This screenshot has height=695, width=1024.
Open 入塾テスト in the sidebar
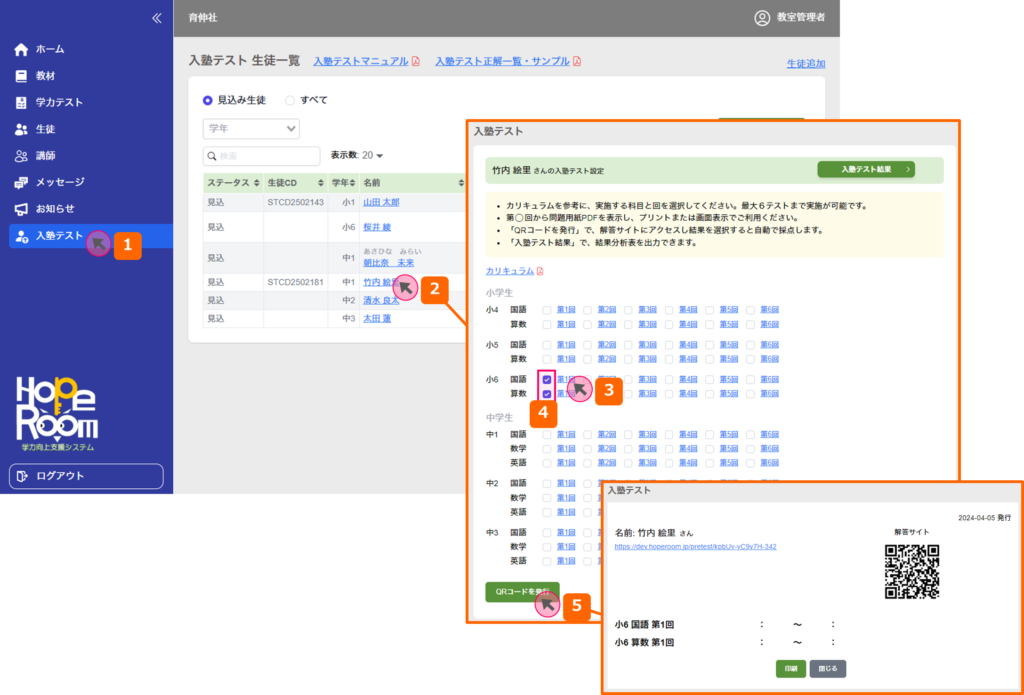[60, 236]
